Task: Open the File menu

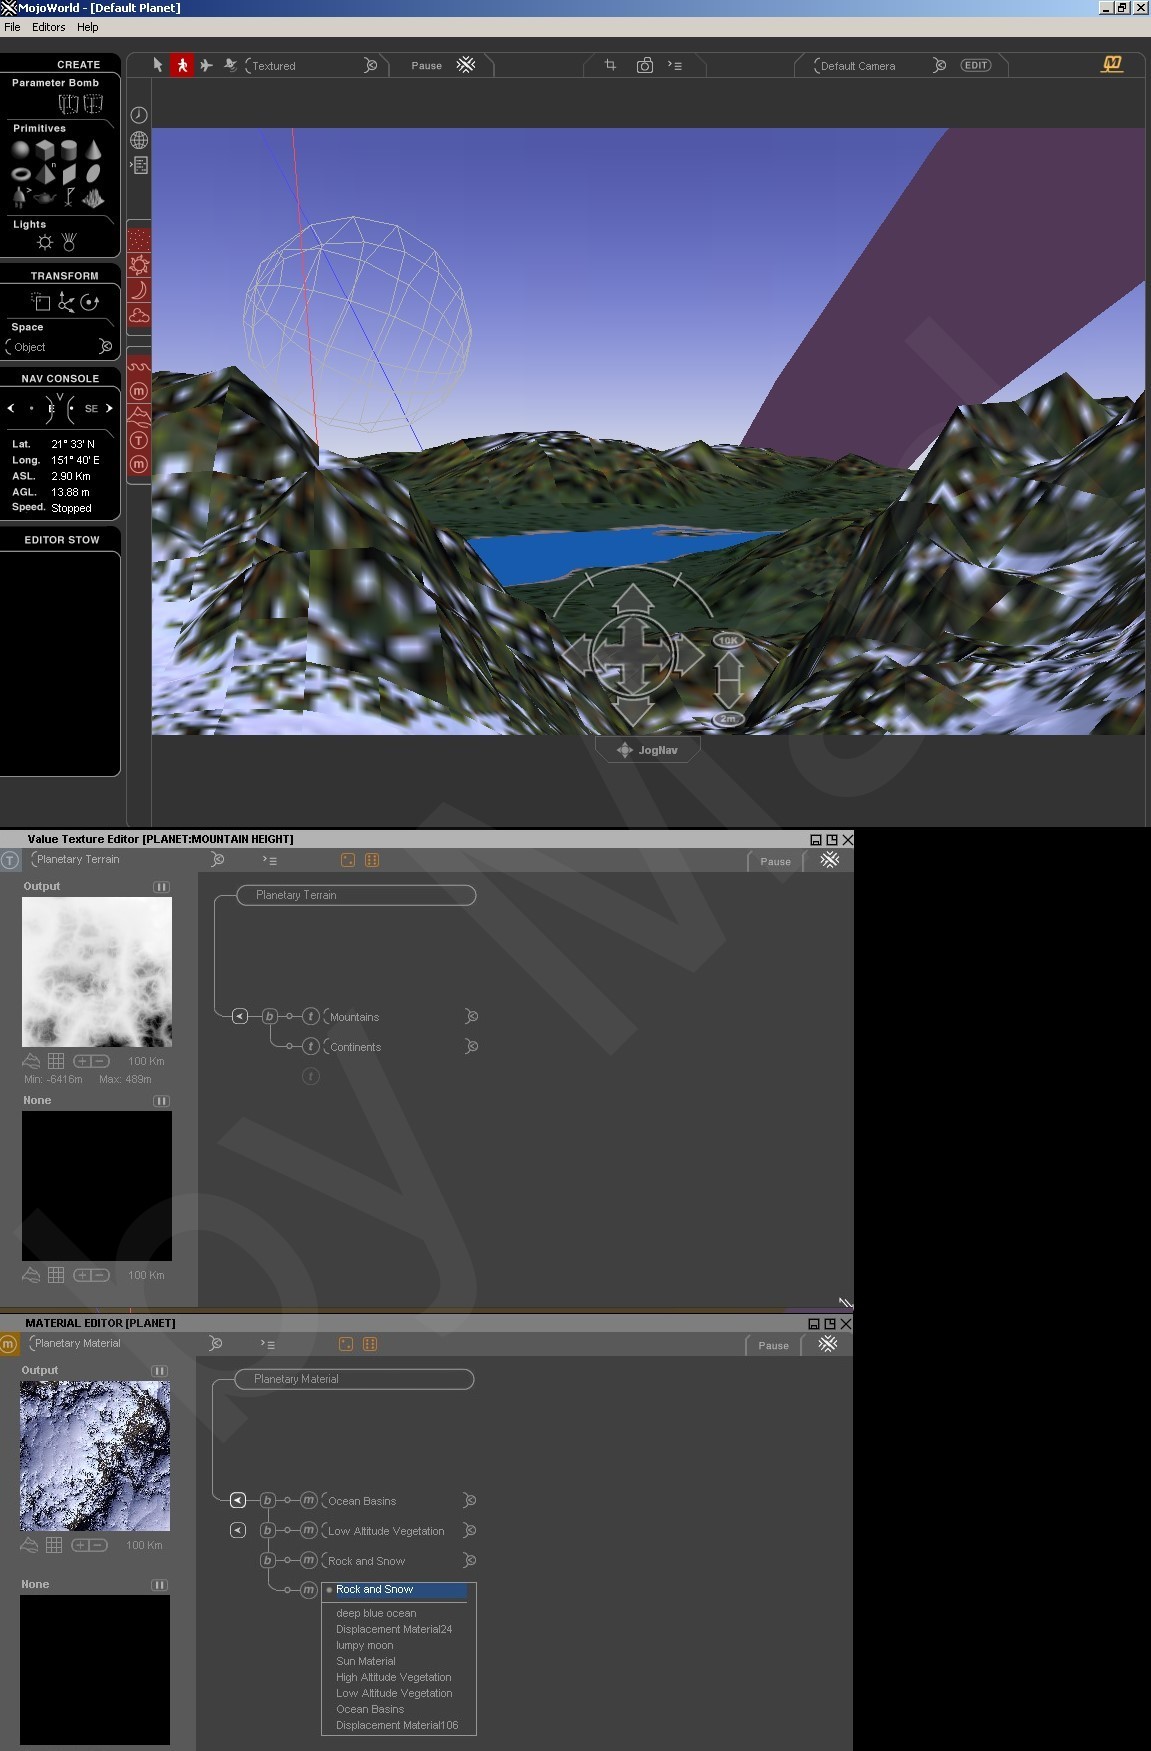Action: click(x=12, y=27)
